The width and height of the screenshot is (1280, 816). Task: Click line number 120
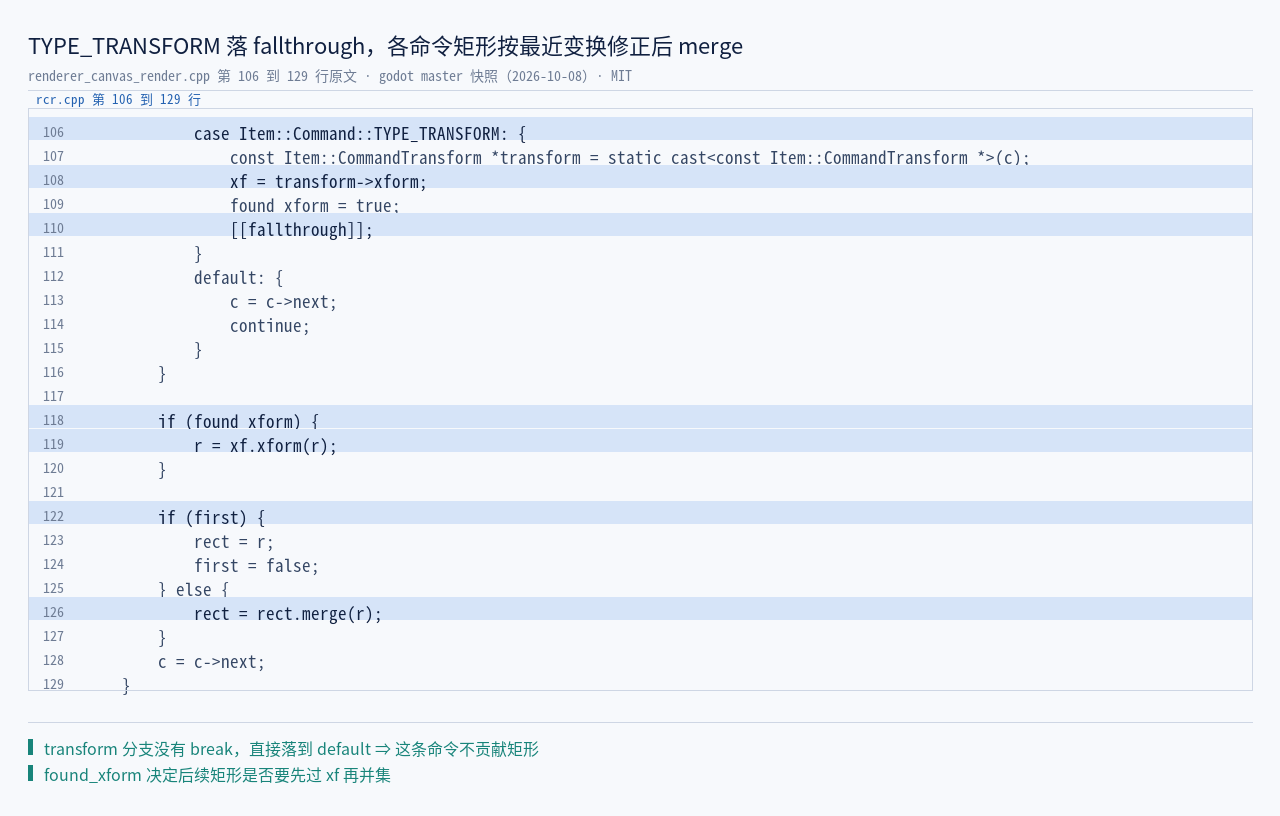coord(53,469)
